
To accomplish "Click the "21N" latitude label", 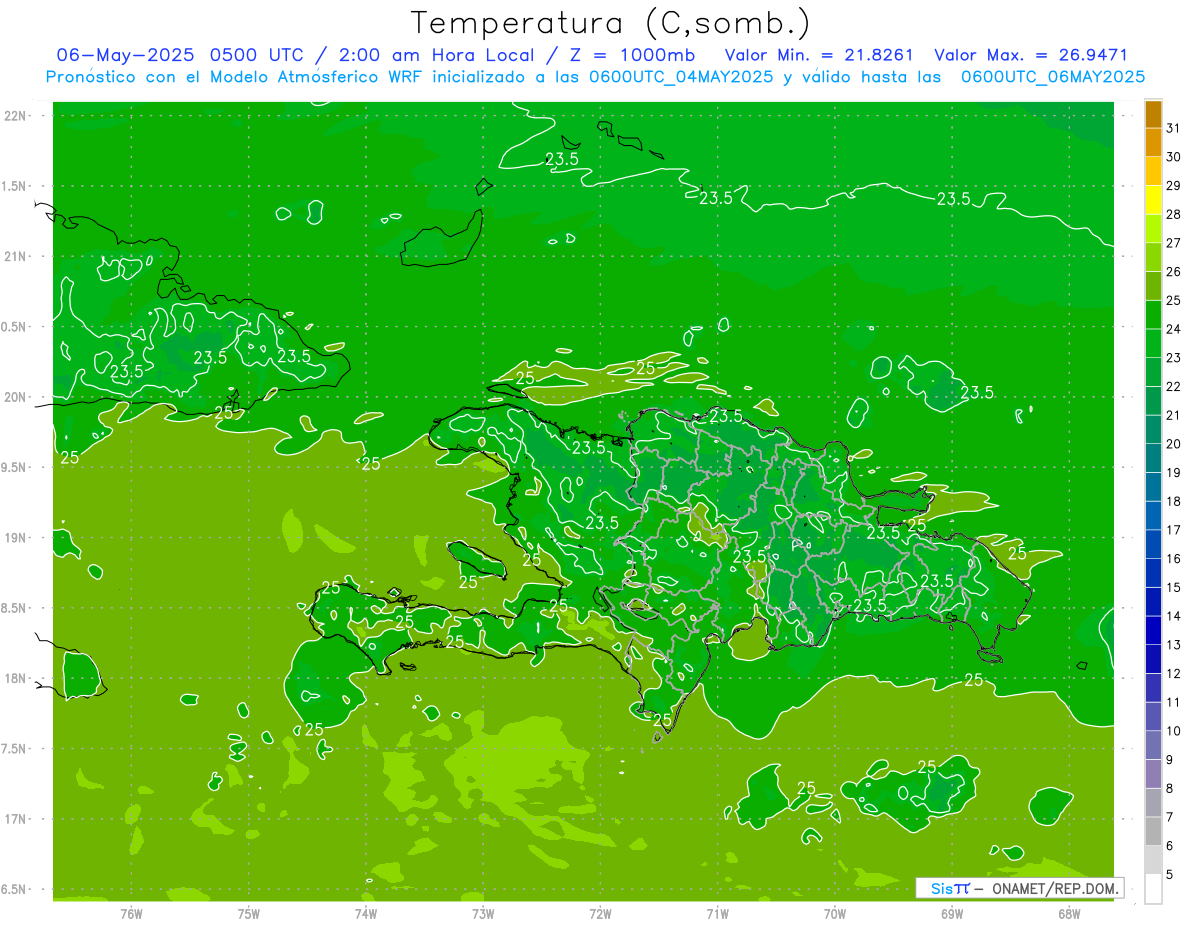I will (x=17, y=256).
